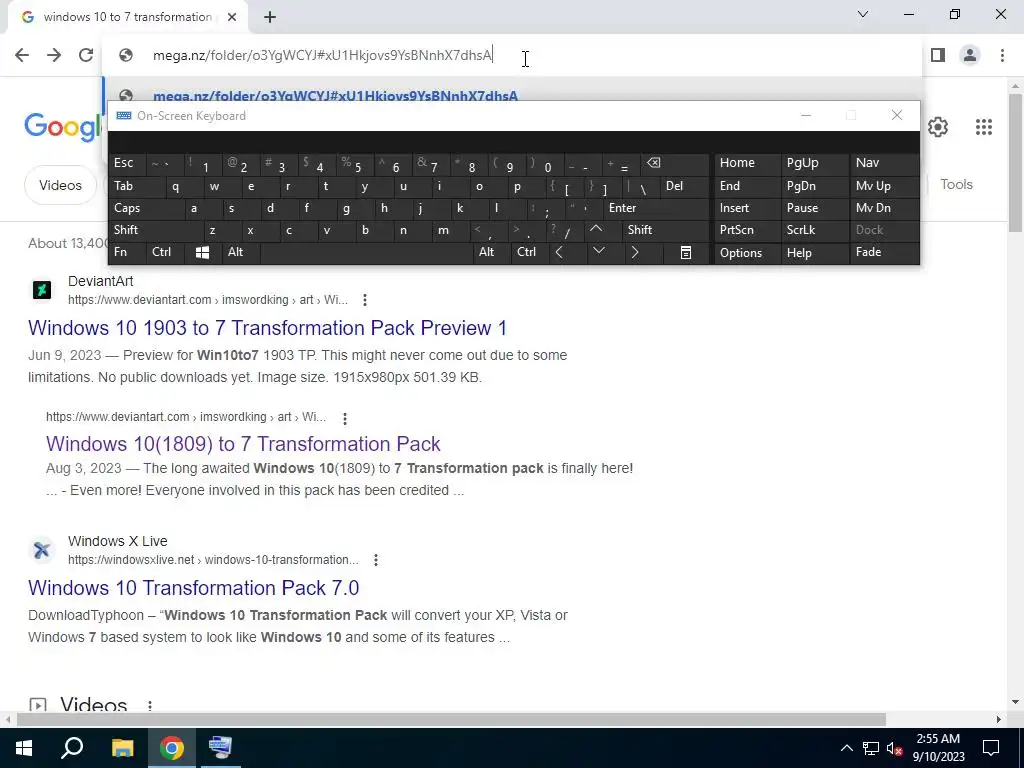Screen dimensions: 1024x768
Task: Open taskbar search magnifier
Action: coord(72,748)
